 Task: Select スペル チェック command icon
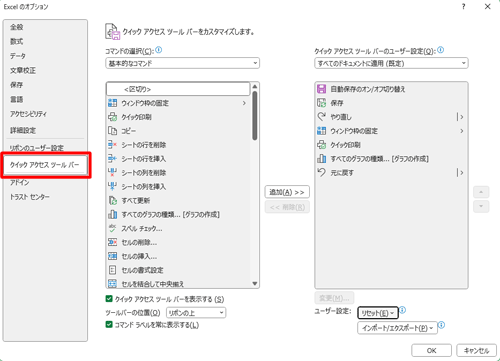pyautogui.click(x=113, y=228)
